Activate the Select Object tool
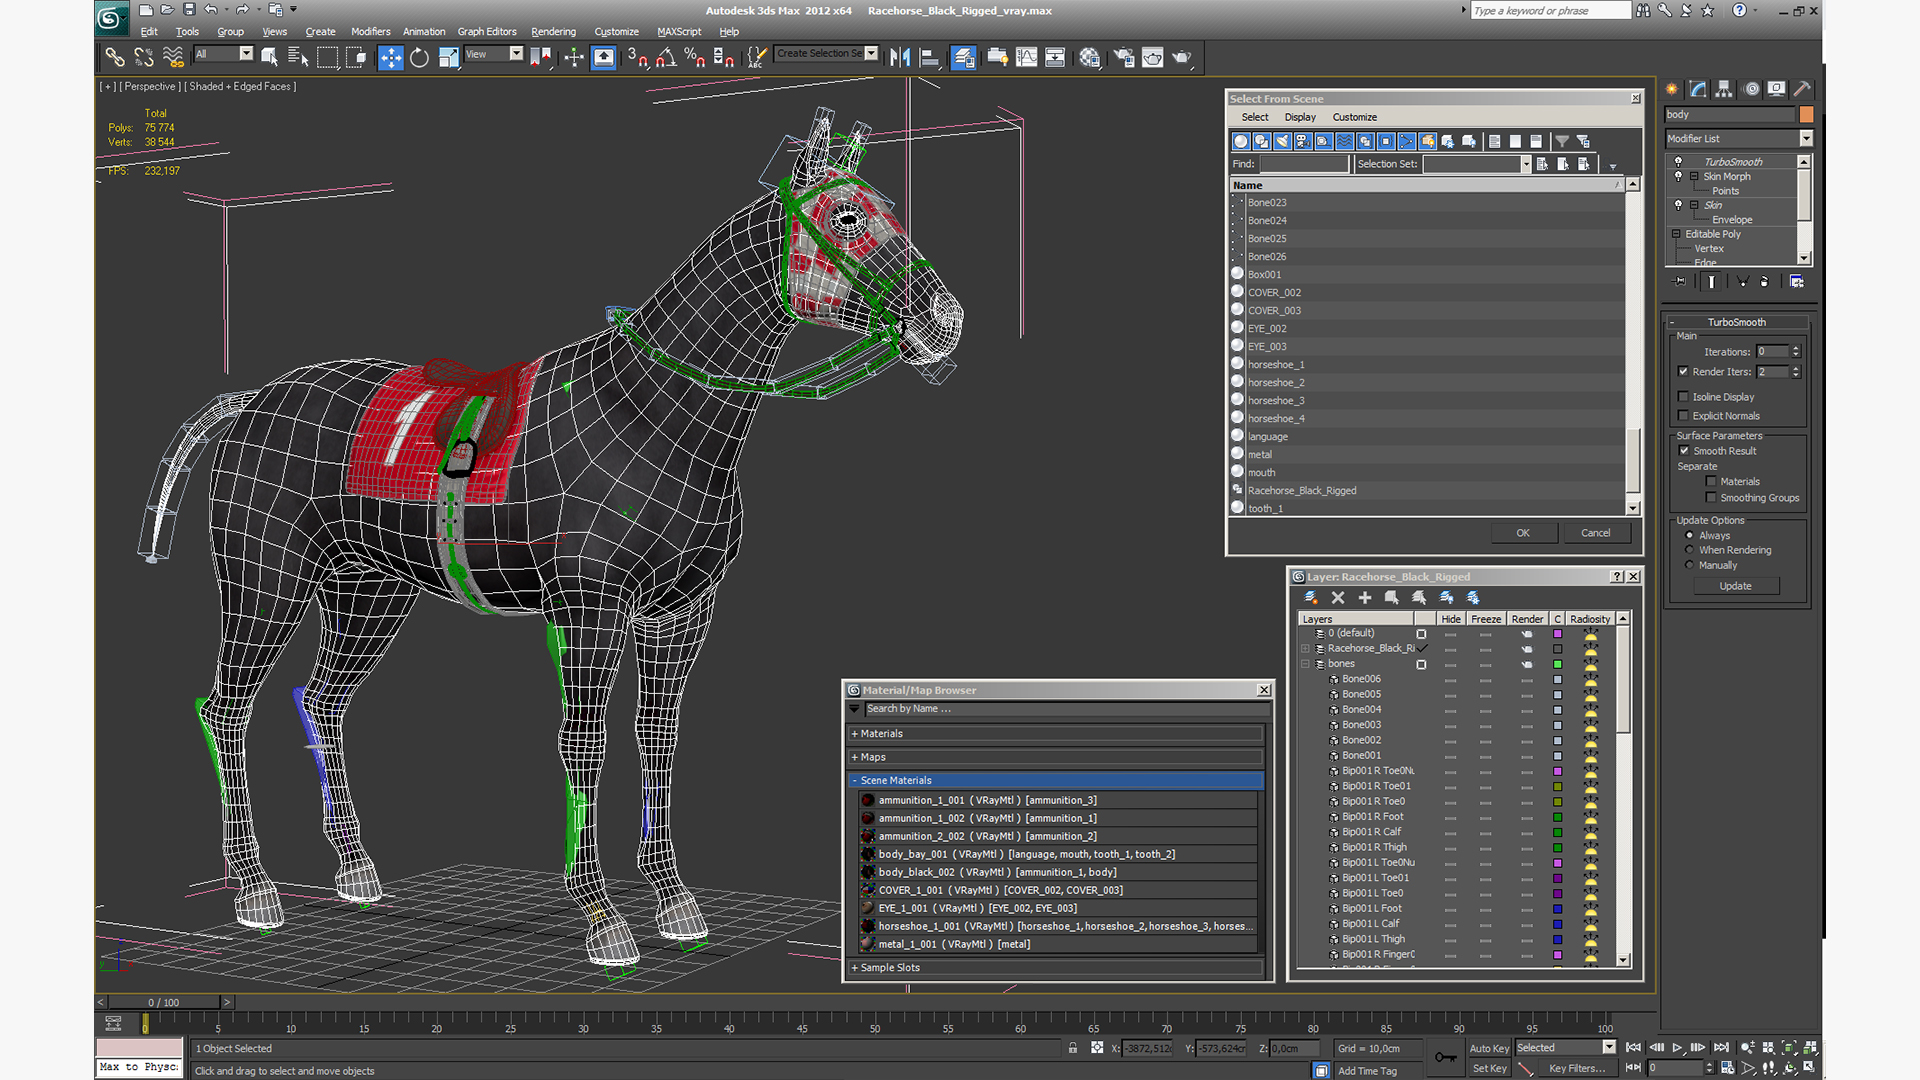This screenshot has height=1080, width=1920. point(269,57)
